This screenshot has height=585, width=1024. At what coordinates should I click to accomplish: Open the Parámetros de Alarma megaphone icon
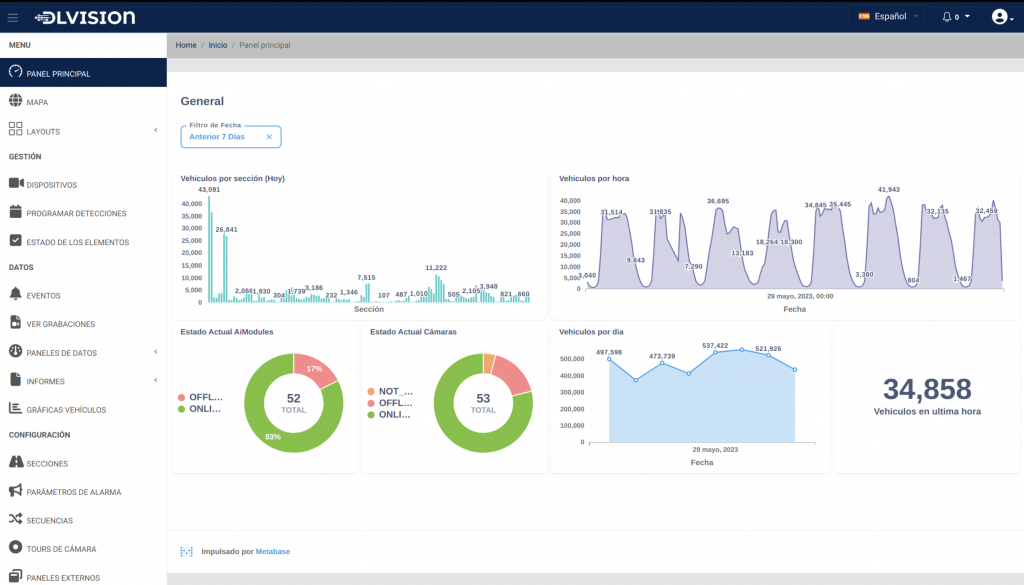click(15, 491)
